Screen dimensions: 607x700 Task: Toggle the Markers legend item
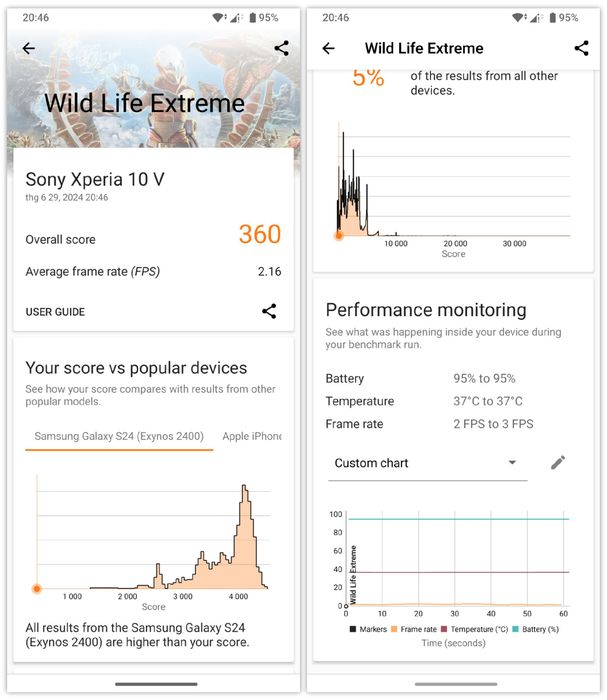[368, 629]
